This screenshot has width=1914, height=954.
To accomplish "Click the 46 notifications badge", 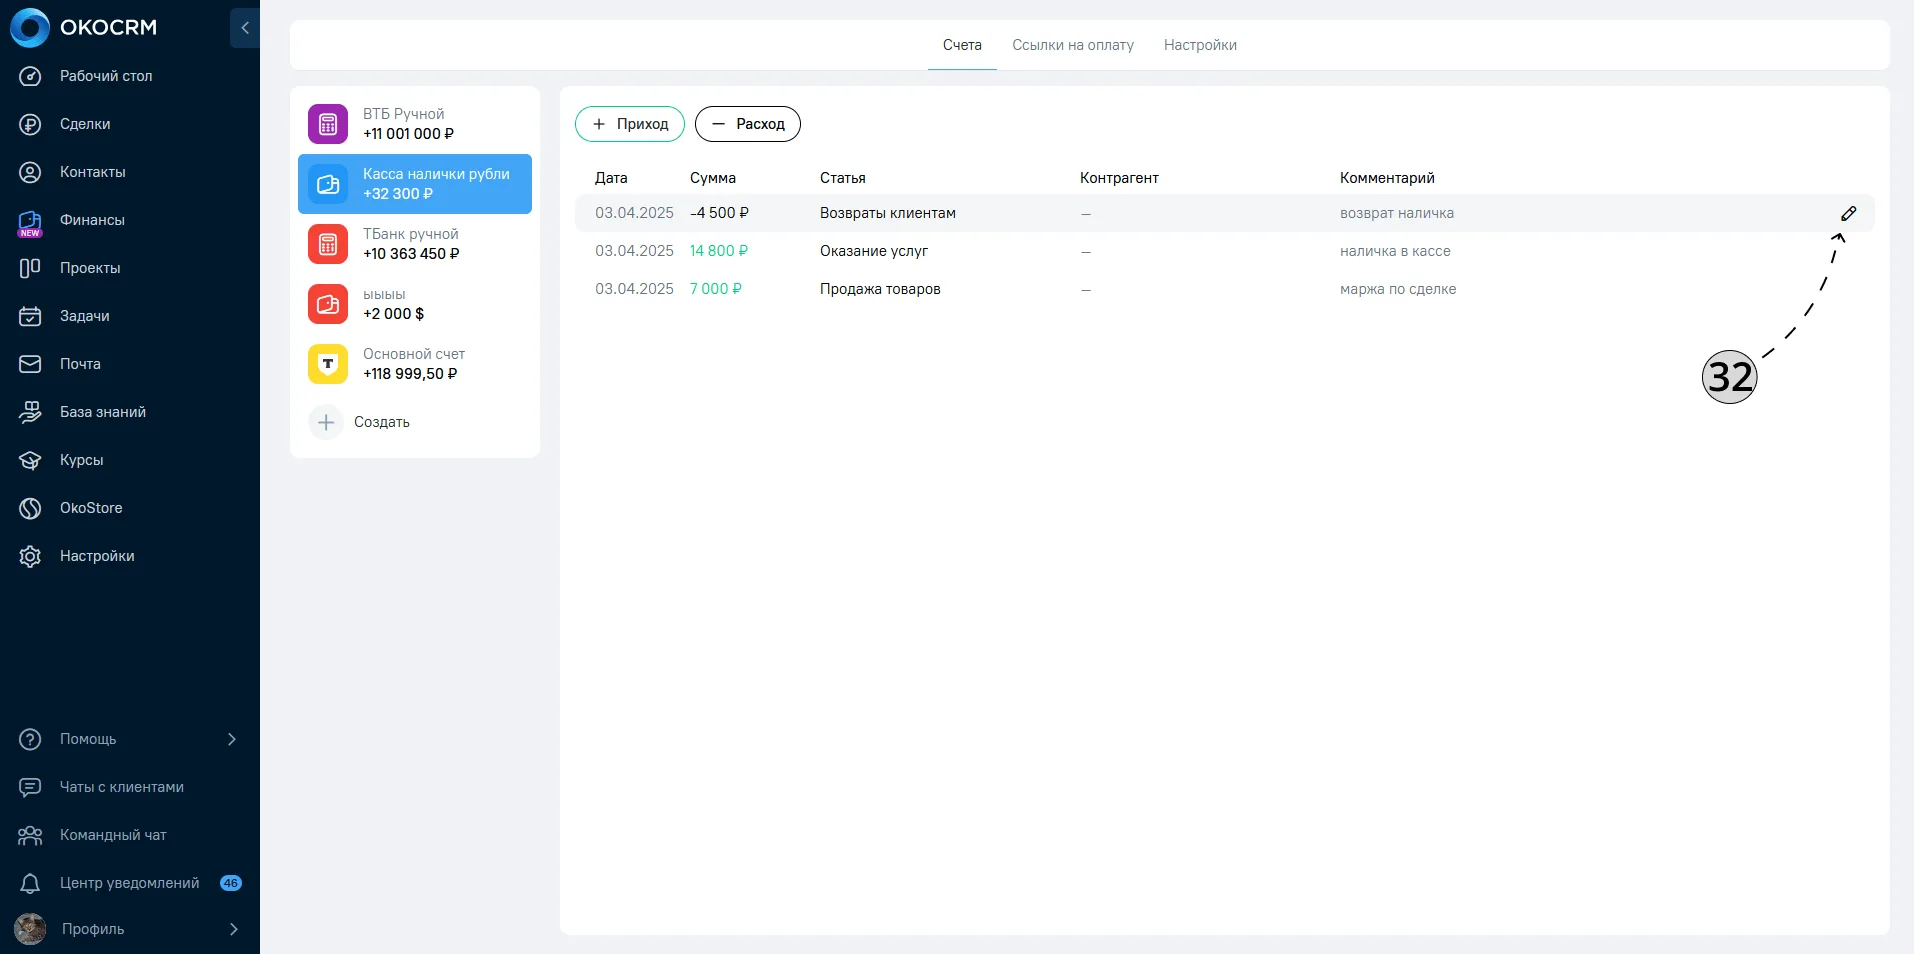I will coord(231,883).
